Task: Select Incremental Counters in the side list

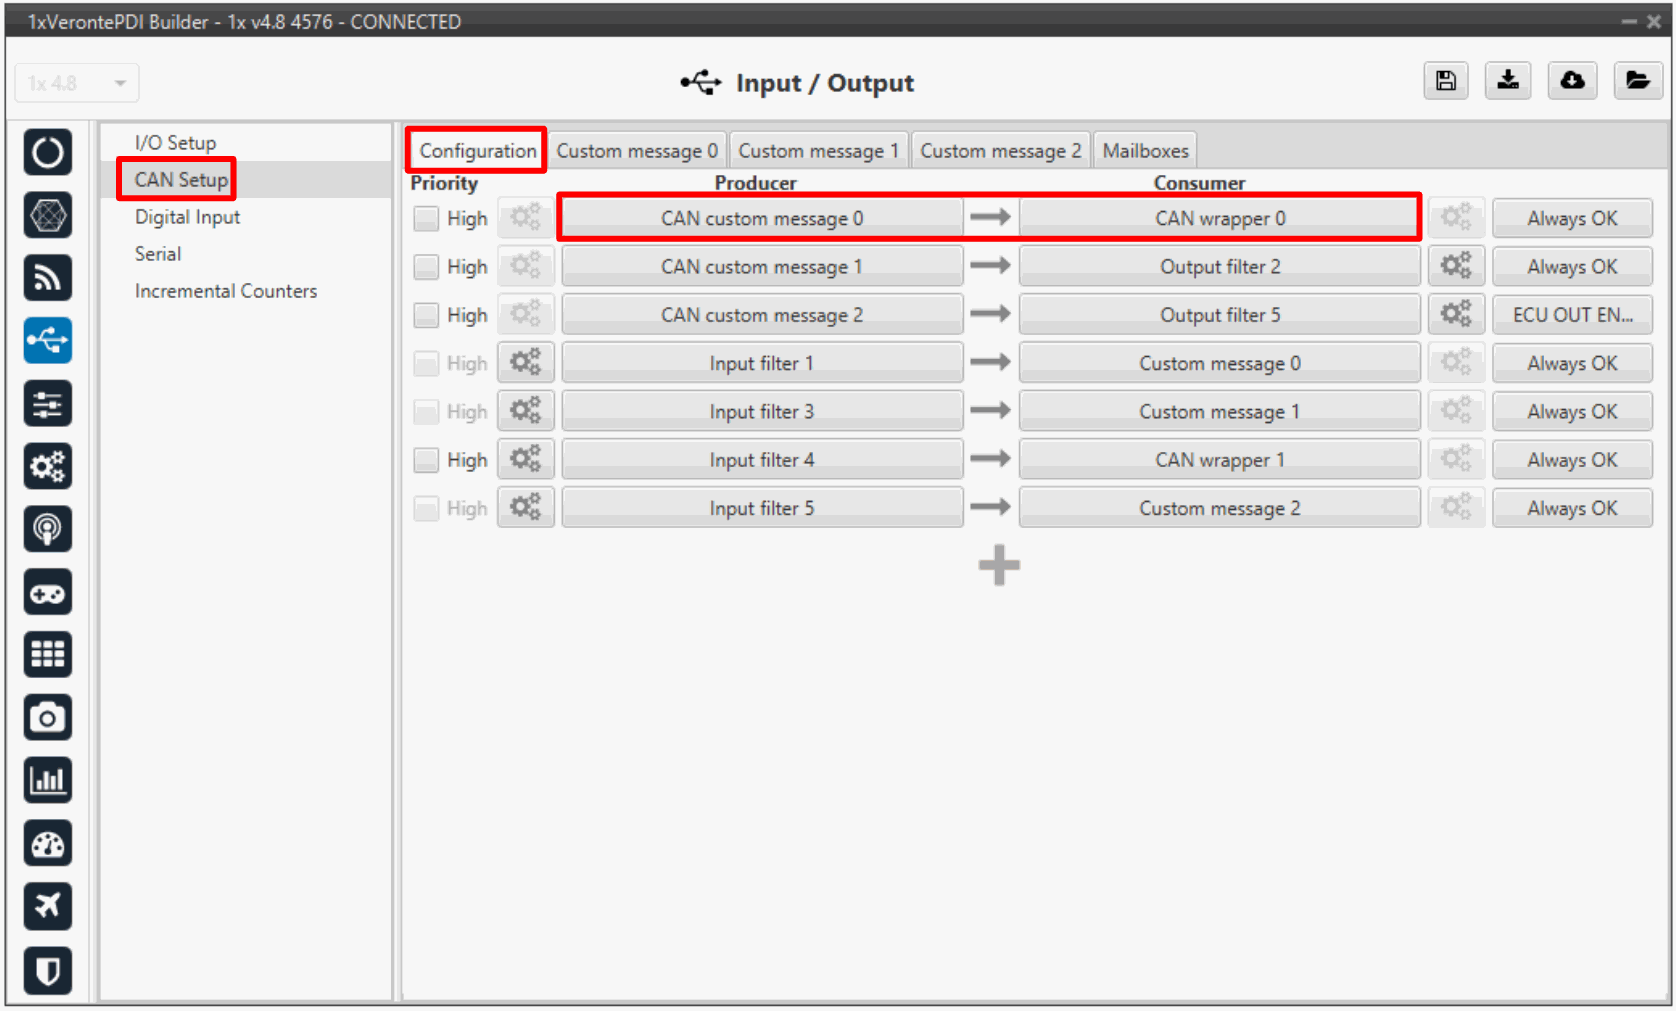Action: 226,291
